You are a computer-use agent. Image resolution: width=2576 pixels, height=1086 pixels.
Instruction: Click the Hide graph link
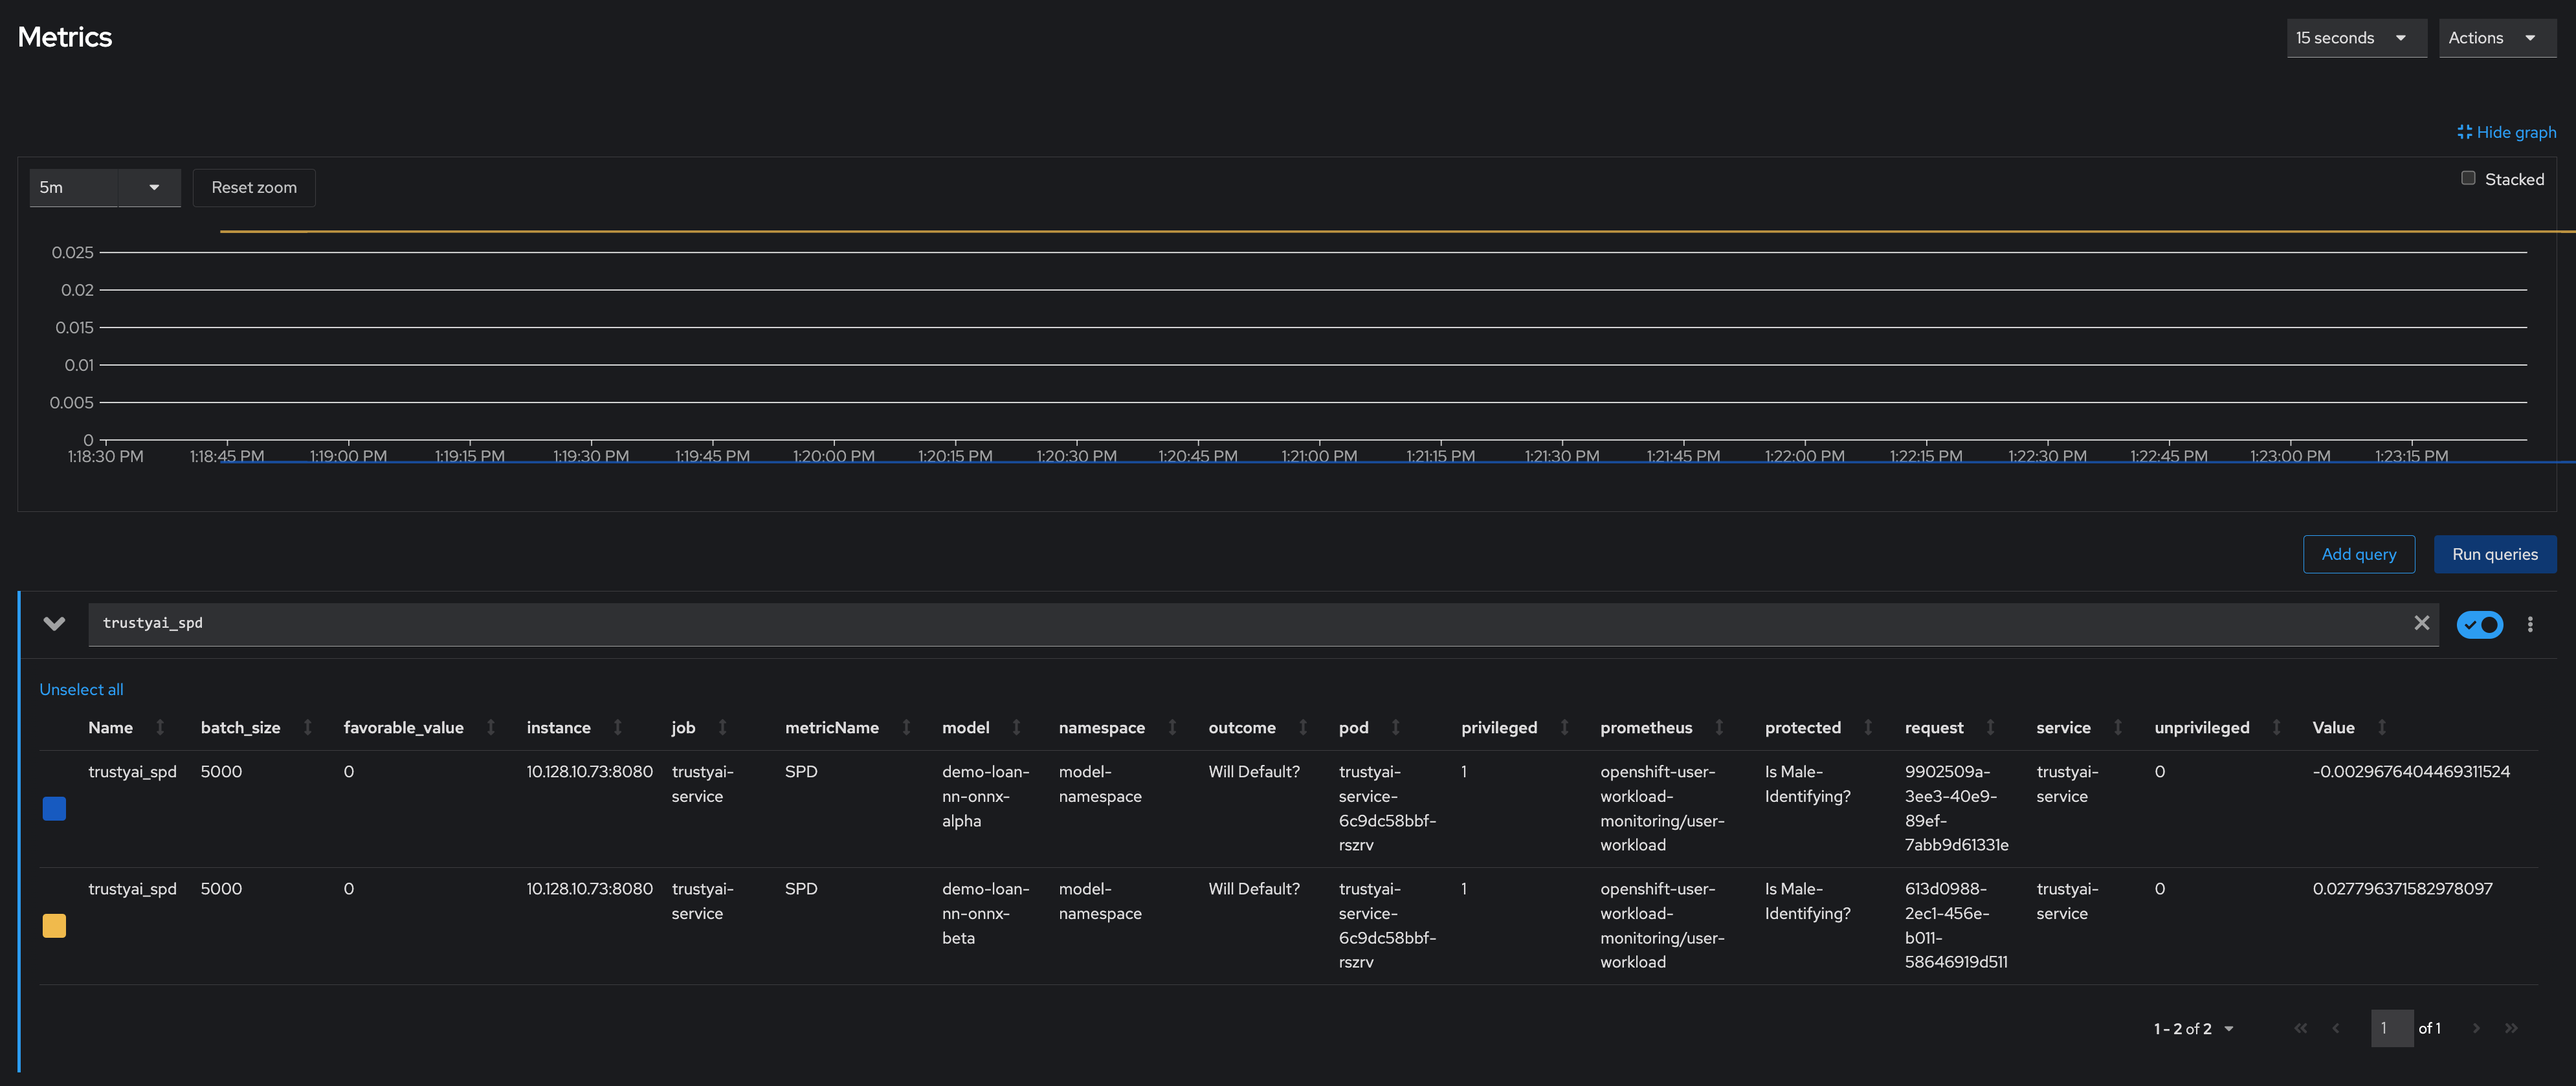point(2507,132)
